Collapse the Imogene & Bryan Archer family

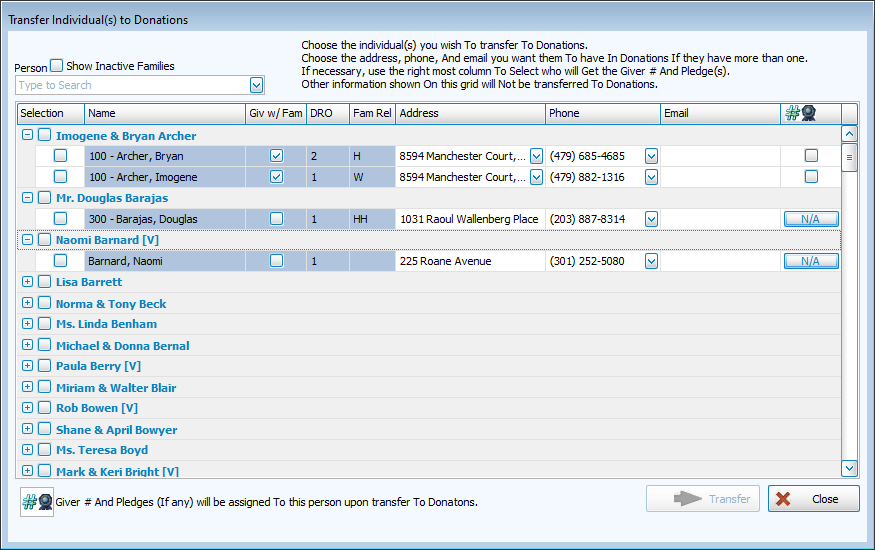(27, 135)
